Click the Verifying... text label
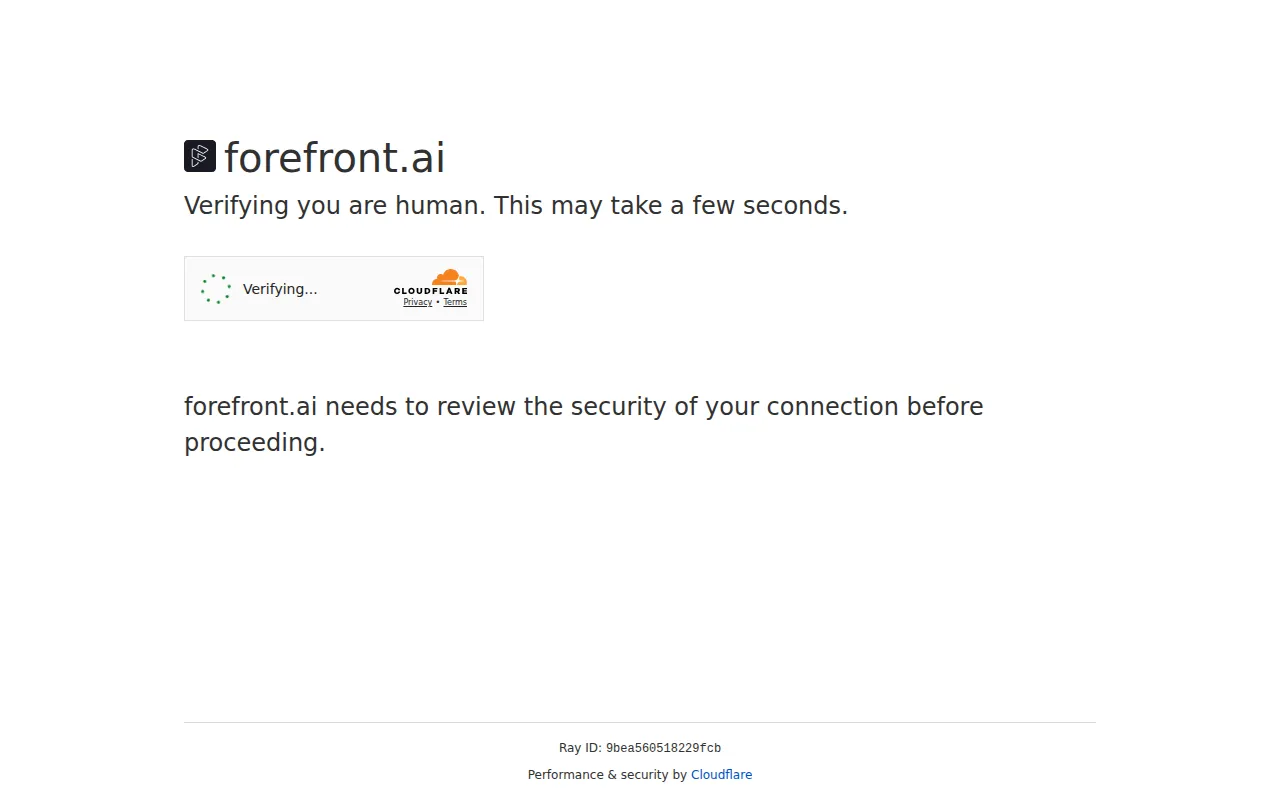Viewport: 1280px width, 800px height. click(x=280, y=289)
